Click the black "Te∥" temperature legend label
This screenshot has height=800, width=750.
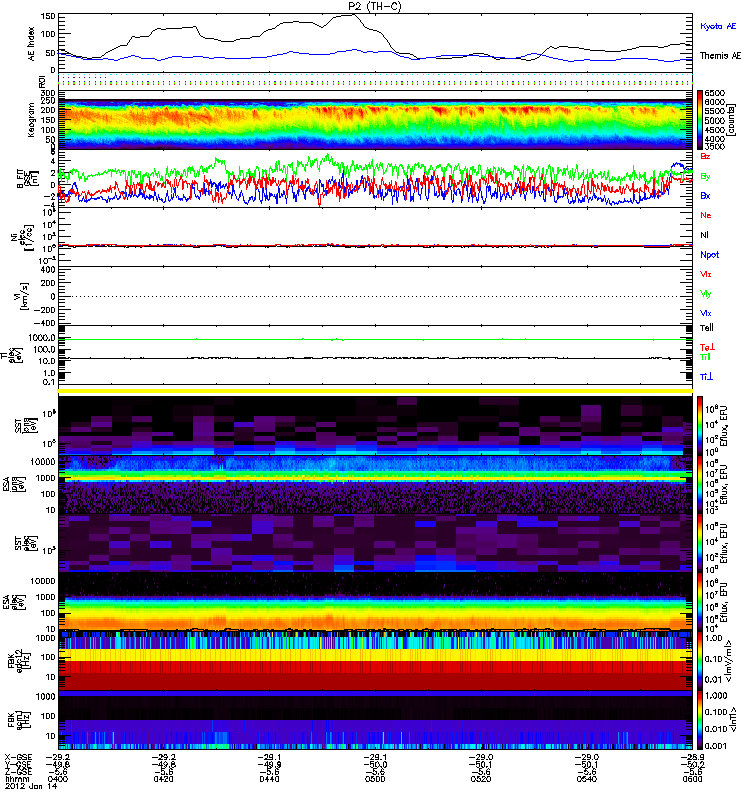pos(707,328)
